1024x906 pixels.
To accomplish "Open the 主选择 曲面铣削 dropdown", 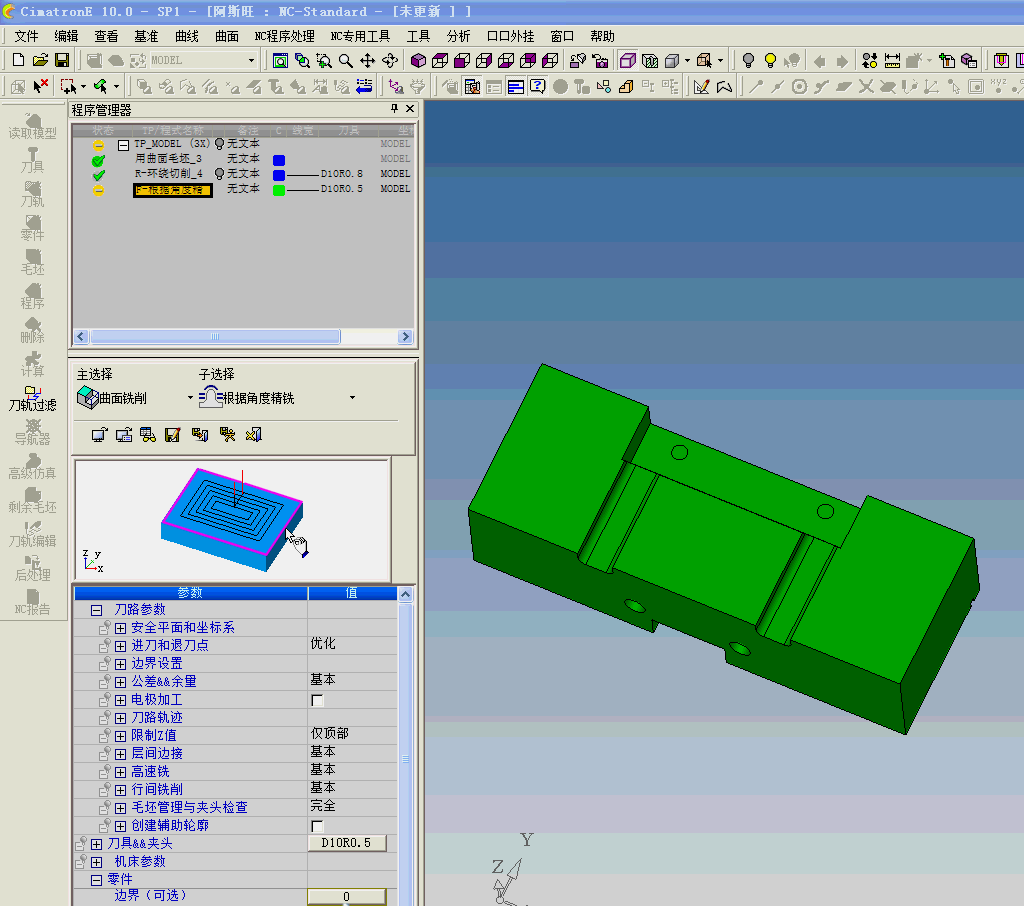I will point(190,398).
